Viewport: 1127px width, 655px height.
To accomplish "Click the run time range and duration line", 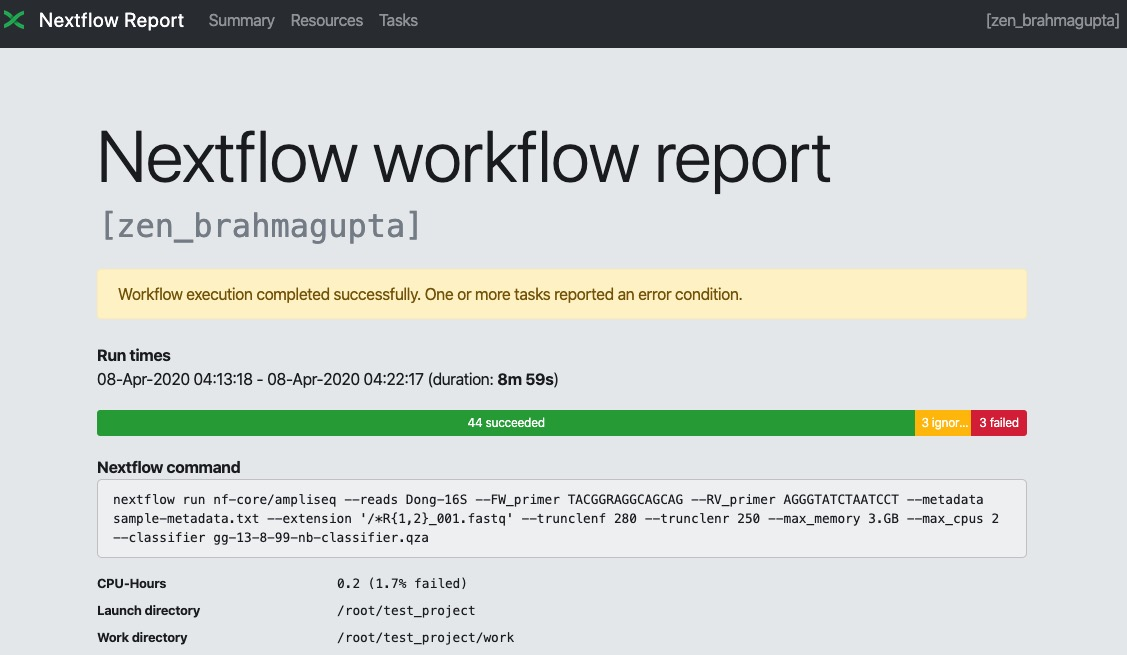I will point(328,379).
